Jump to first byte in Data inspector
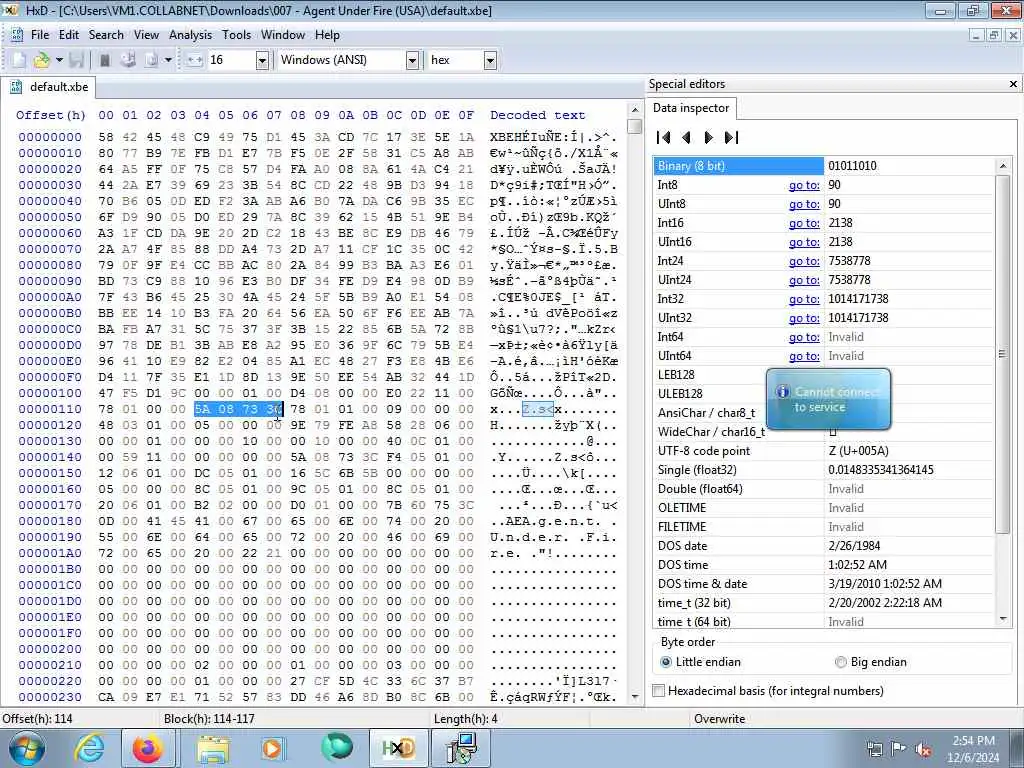1024x768 pixels. (664, 137)
